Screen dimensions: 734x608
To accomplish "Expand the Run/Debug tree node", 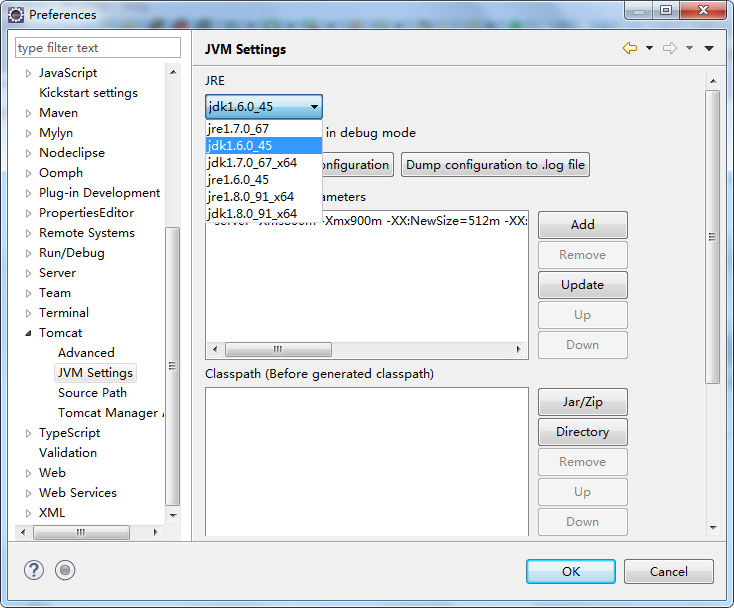I will [29, 253].
